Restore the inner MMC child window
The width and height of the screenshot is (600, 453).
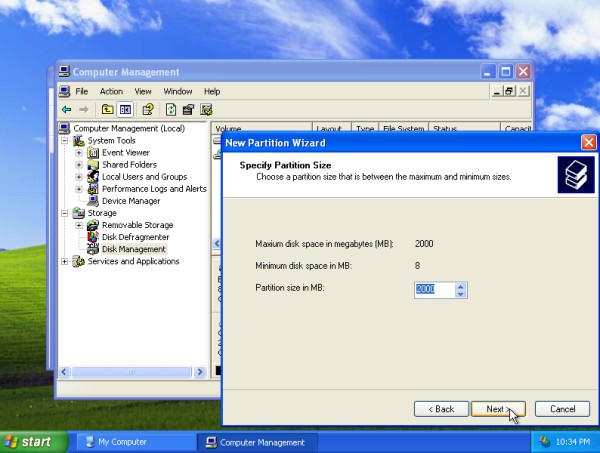(x=509, y=91)
